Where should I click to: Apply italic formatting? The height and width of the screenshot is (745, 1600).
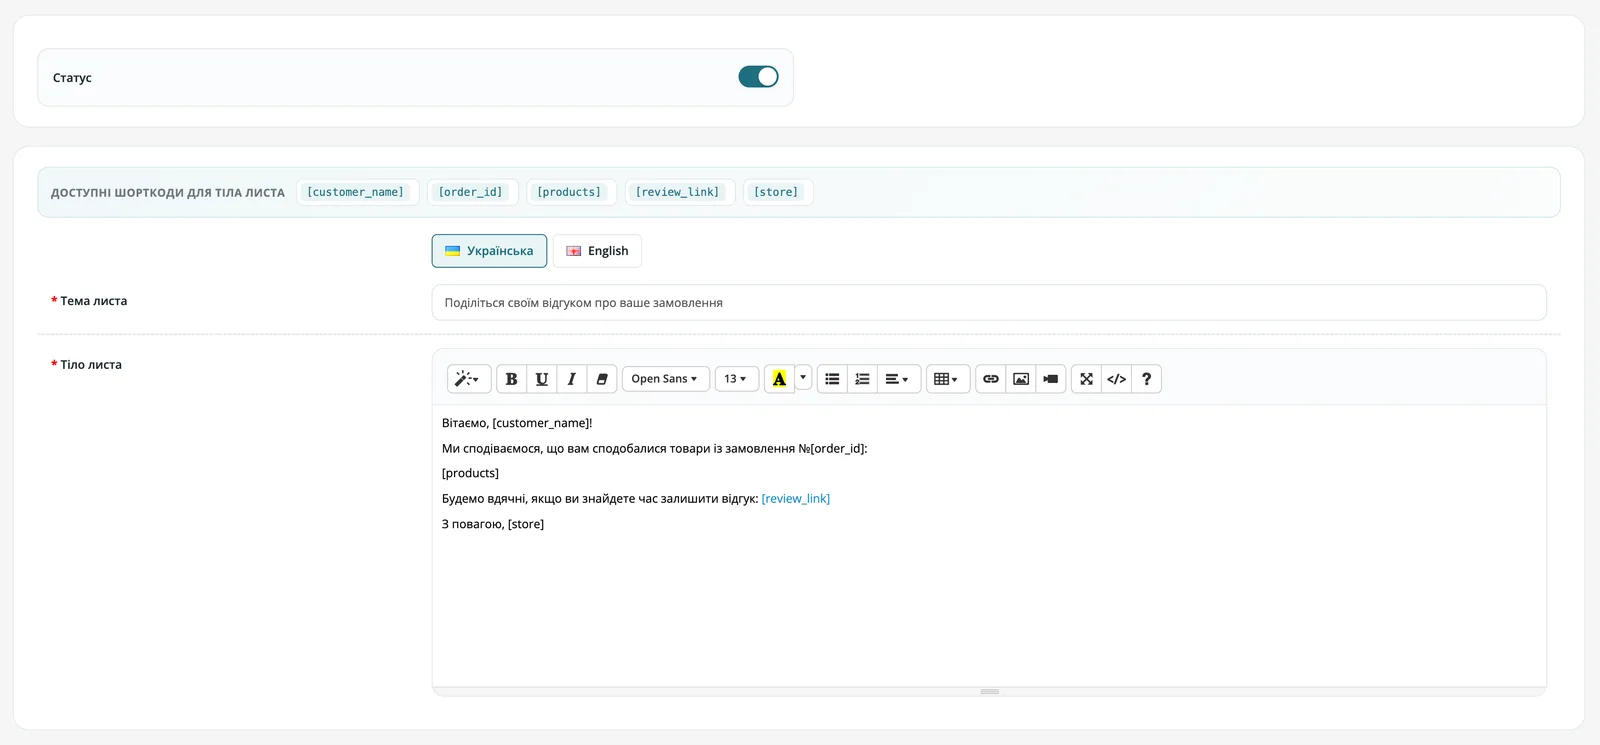point(571,379)
